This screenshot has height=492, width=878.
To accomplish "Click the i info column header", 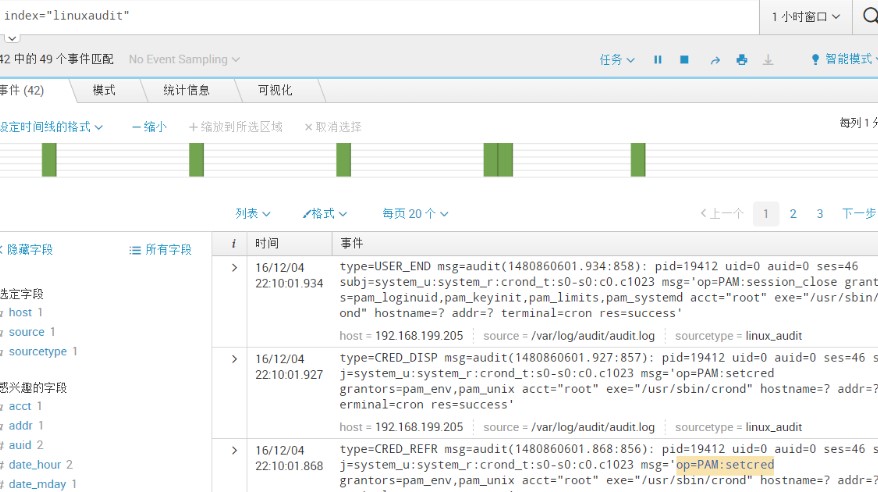I will (233, 243).
